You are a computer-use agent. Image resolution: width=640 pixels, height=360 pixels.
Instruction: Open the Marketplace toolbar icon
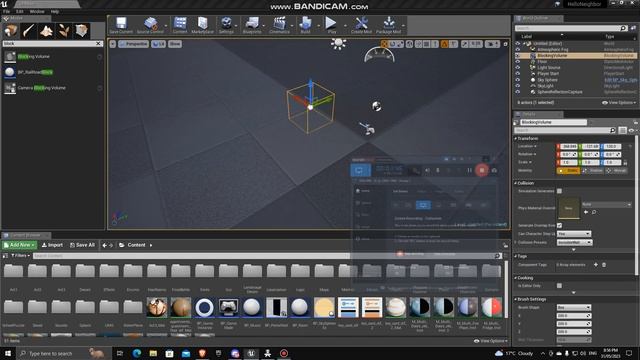click(202, 25)
